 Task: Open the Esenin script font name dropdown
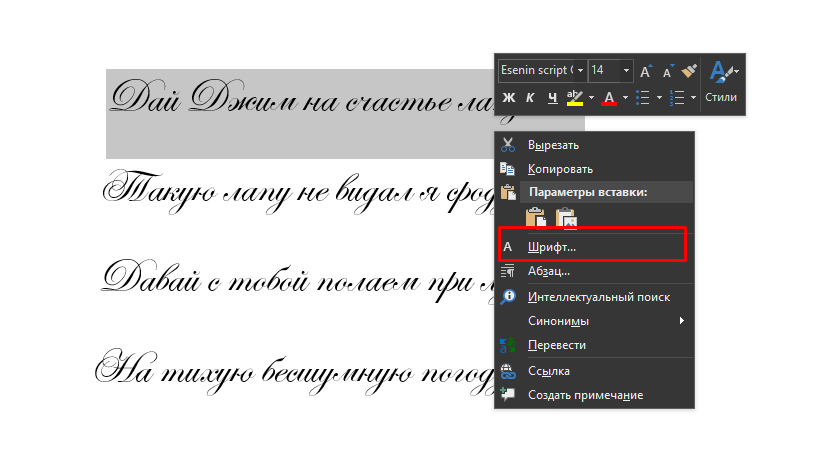coord(579,71)
